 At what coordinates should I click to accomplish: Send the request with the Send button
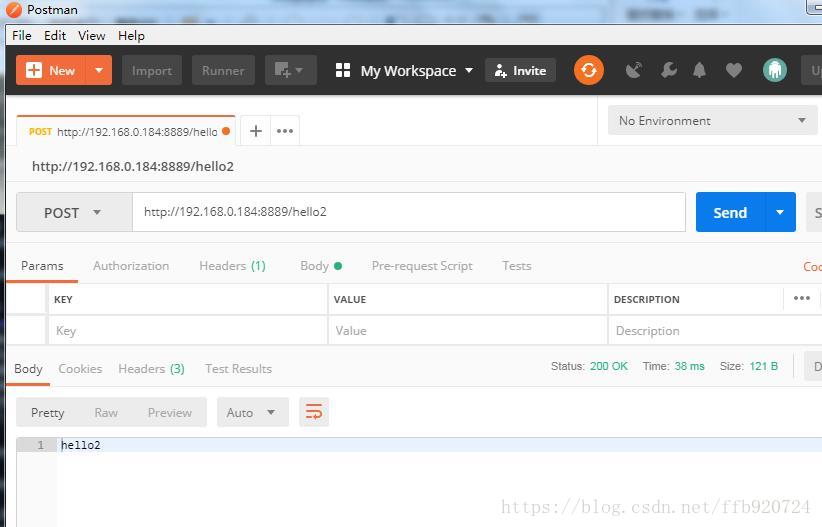point(730,212)
